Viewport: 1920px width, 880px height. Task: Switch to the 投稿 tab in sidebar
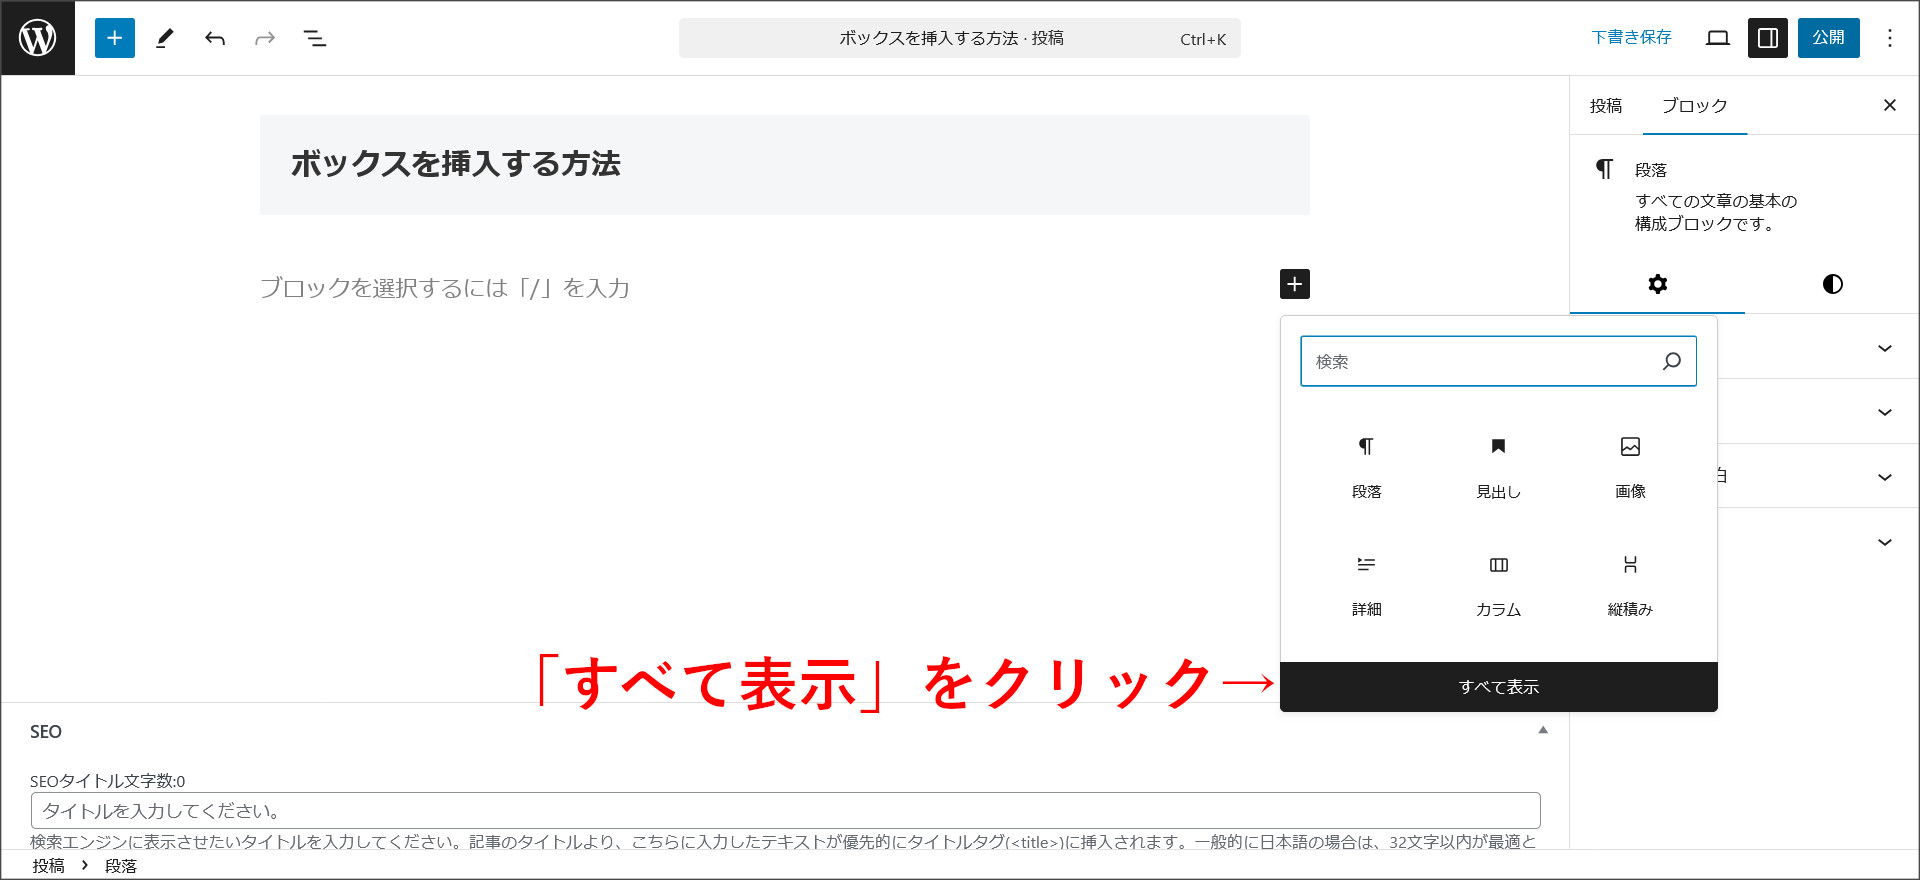1606,106
